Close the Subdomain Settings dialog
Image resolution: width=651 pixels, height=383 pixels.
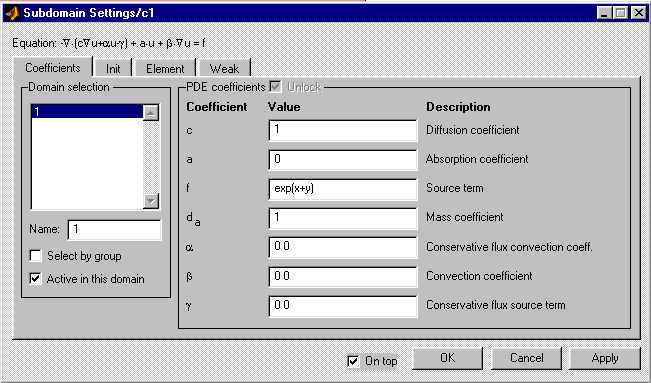[638, 13]
